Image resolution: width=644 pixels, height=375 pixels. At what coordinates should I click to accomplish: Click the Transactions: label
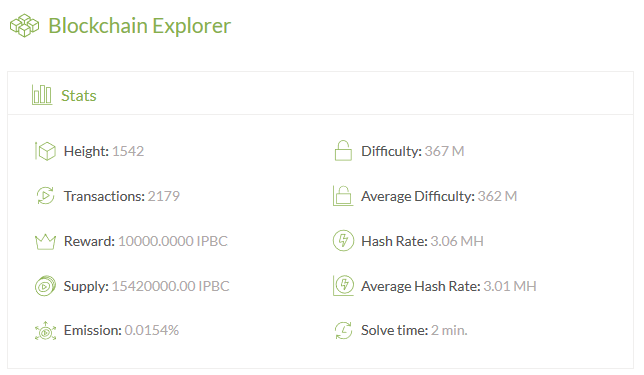(104, 196)
